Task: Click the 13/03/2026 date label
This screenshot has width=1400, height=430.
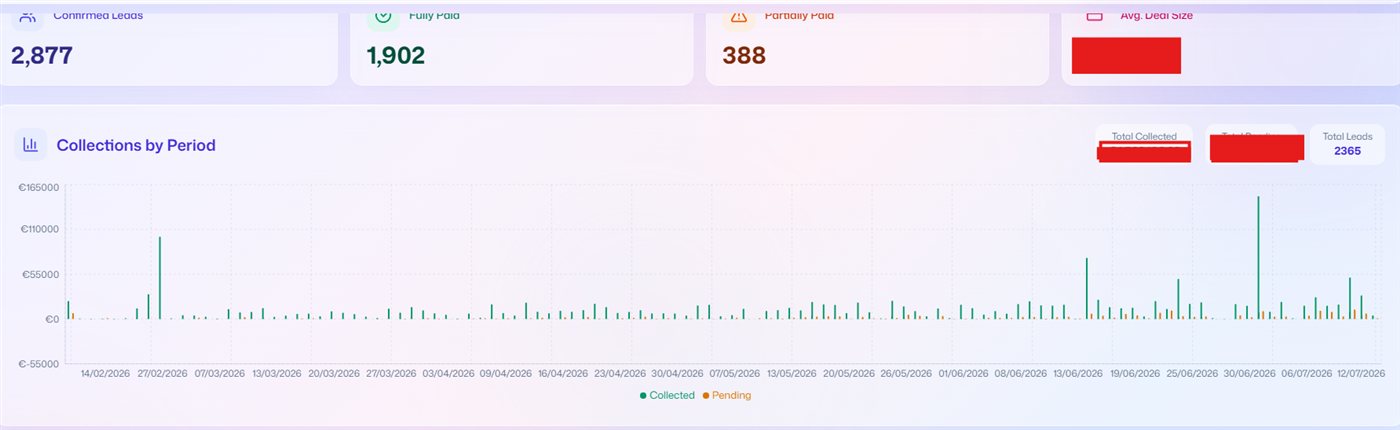Action: (x=276, y=373)
